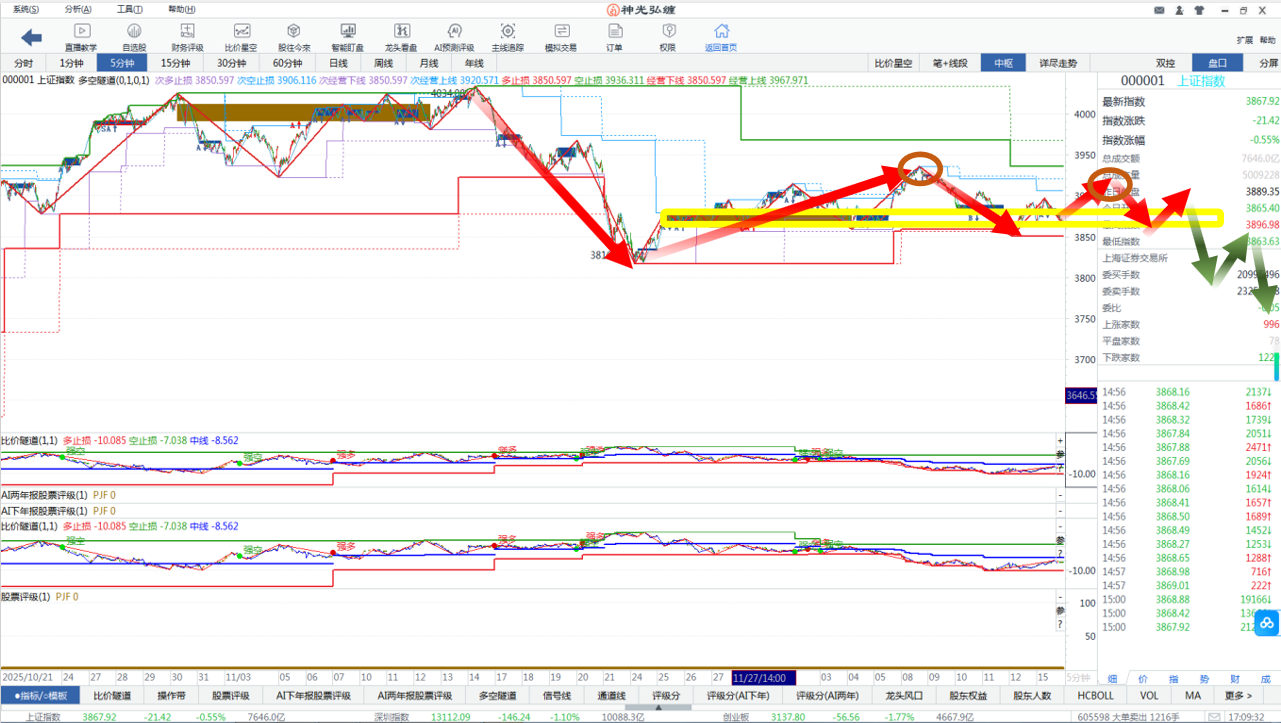Switch to the 15分钟 period tab
Image resolution: width=1281 pixels, height=723 pixels.
pyautogui.click(x=177, y=63)
